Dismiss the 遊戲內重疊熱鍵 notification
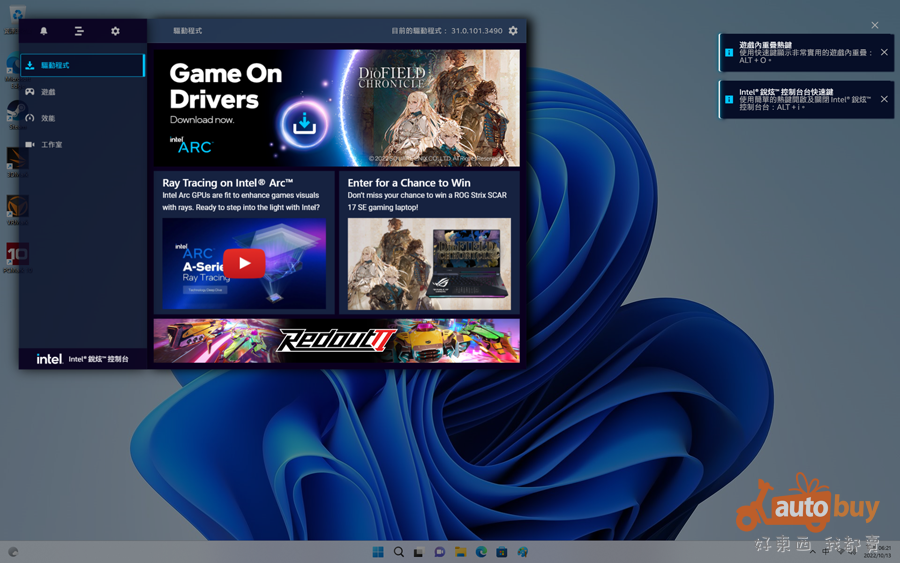This screenshot has height=563, width=900. tap(884, 52)
